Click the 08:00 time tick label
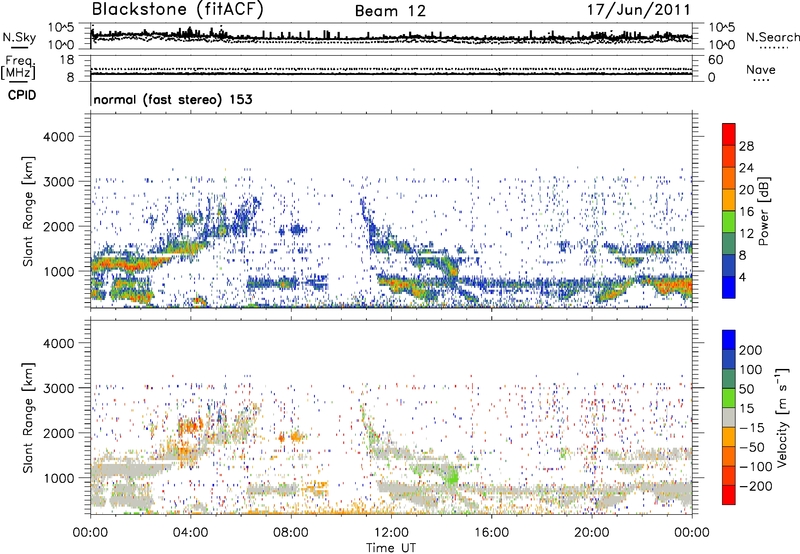 pos(291,533)
